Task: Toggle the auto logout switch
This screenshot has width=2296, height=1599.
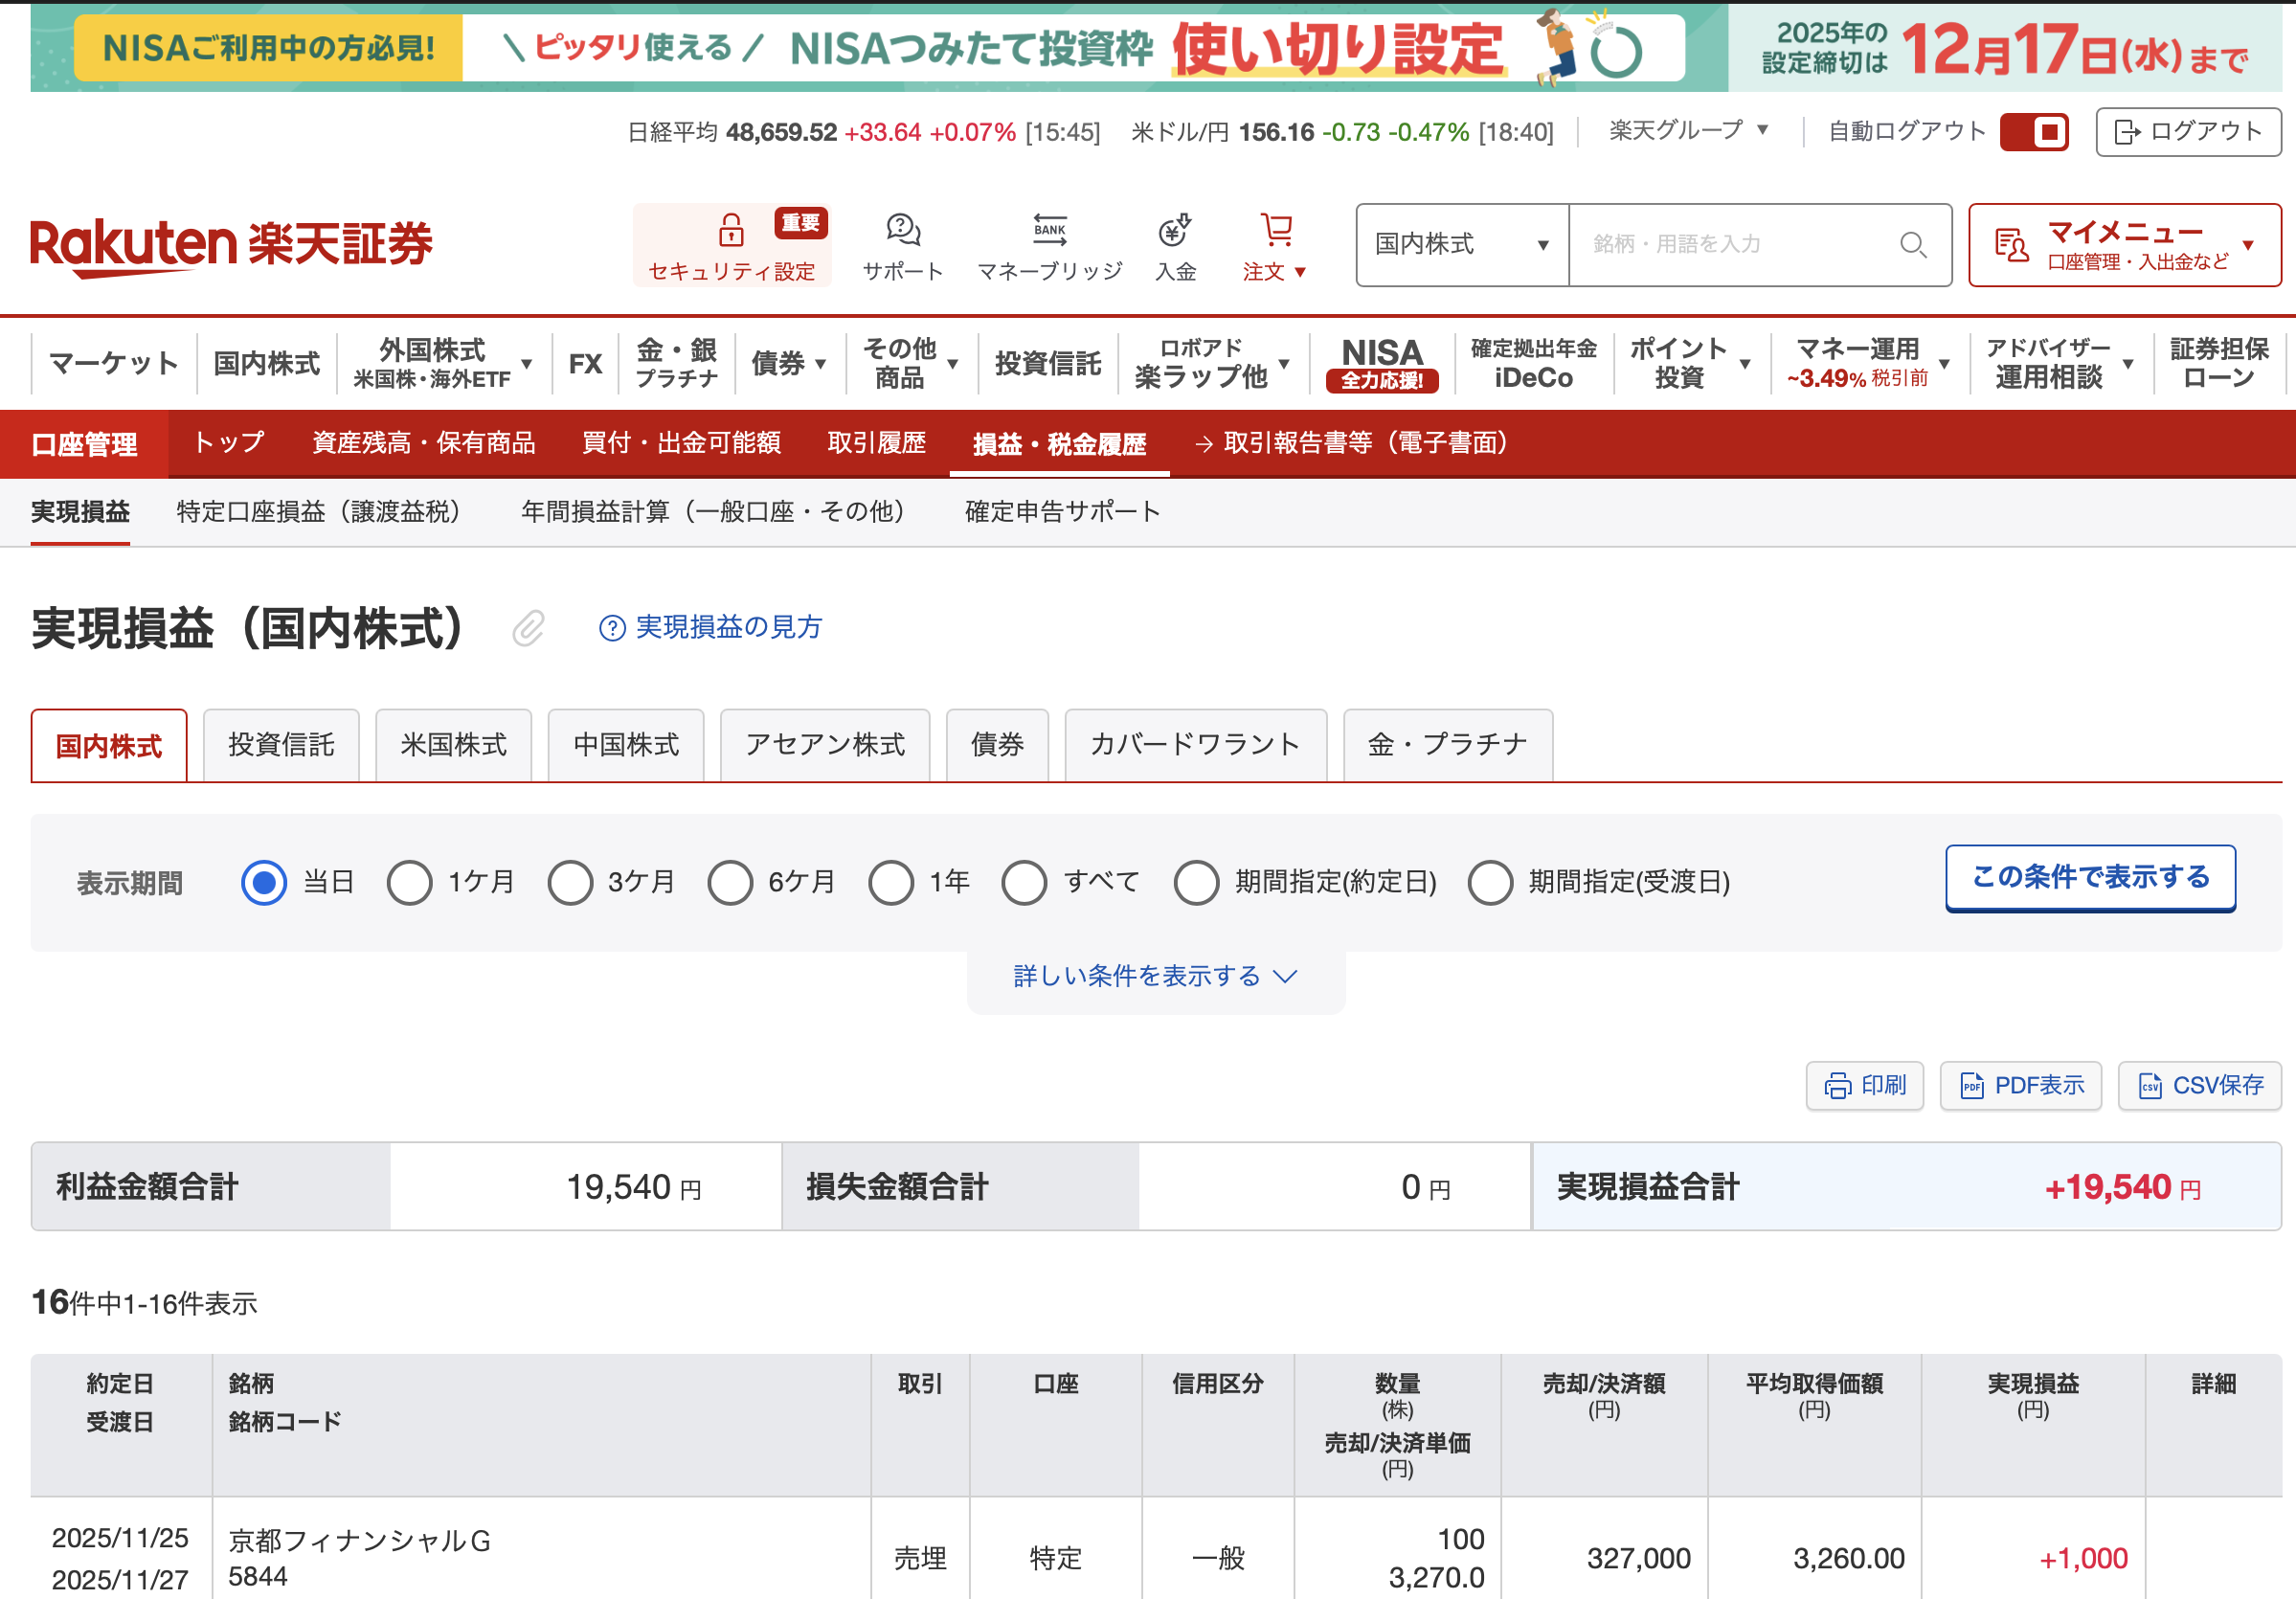Action: (2033, 132)
